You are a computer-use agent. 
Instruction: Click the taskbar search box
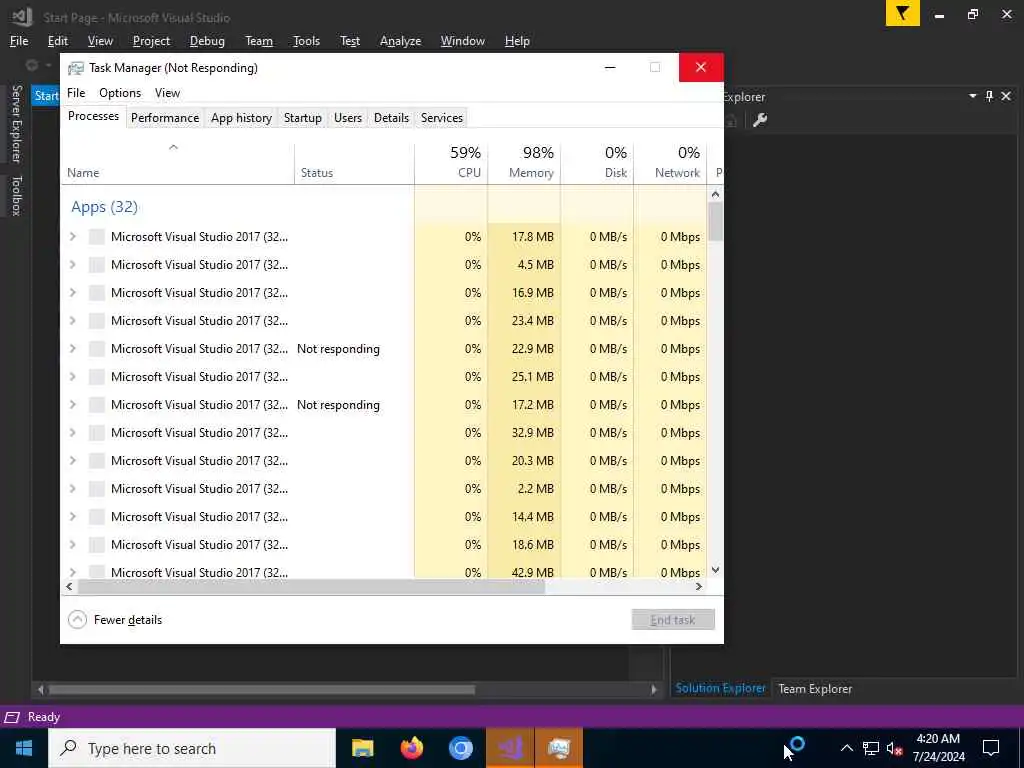[192, 748]
